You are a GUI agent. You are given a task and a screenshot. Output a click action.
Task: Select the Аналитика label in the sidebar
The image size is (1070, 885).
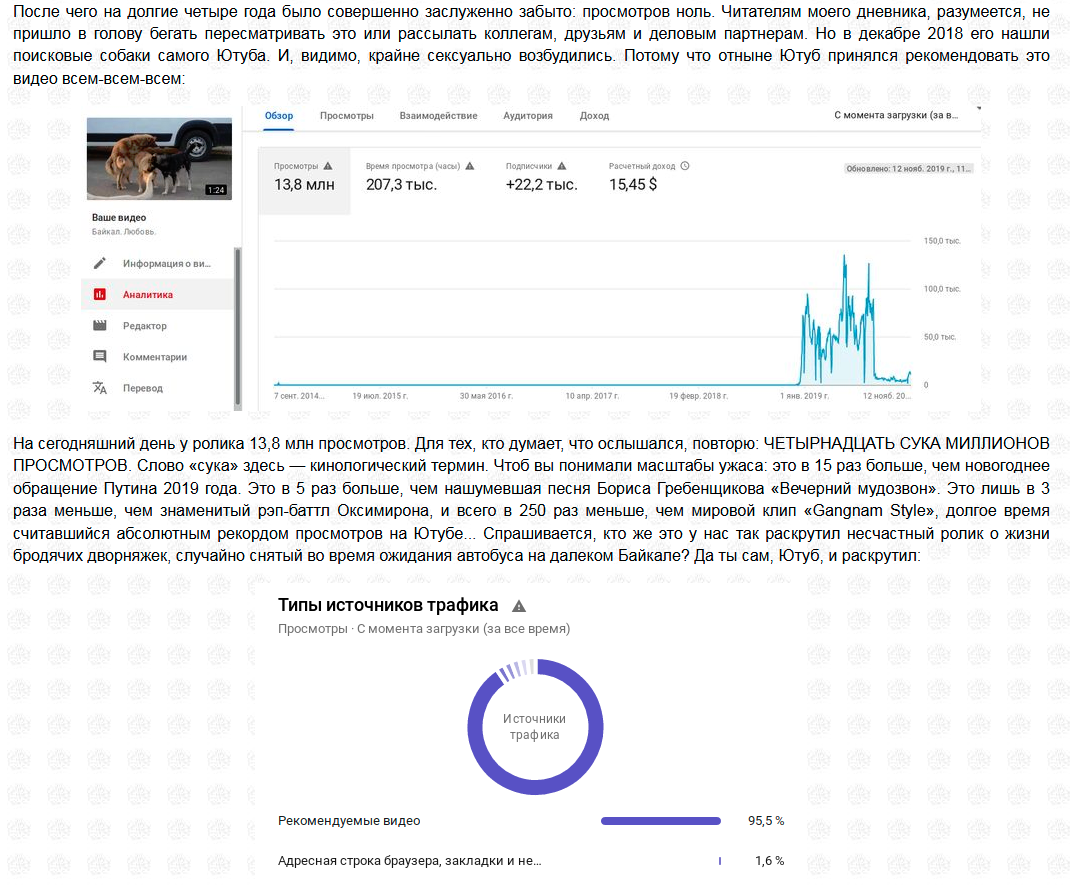pyautogui.click(x=148, y=295)
